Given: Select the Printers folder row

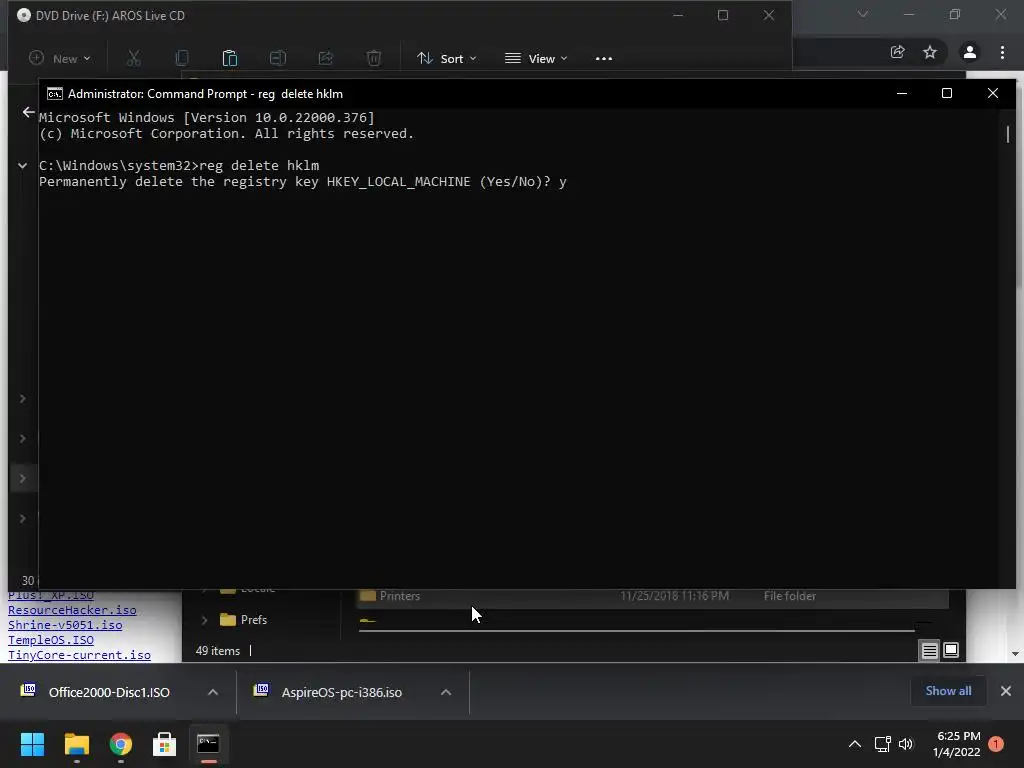Looking at the screenshot, I should (x=653, y=596).
